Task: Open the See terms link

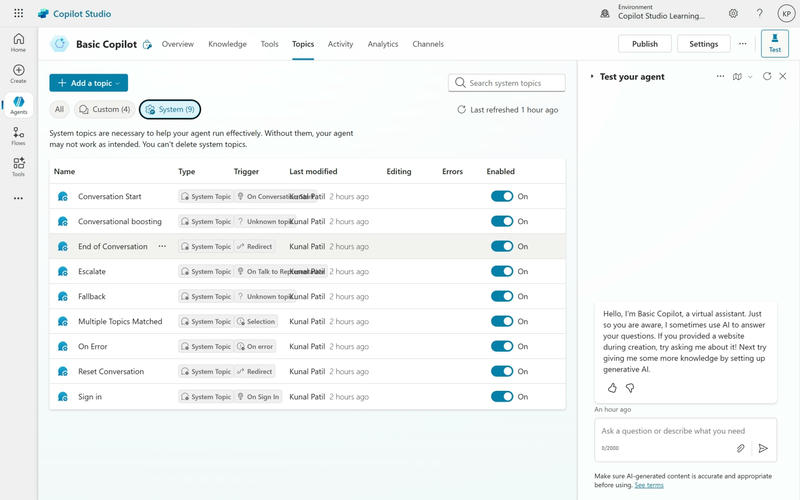Action: coord(648,485)
